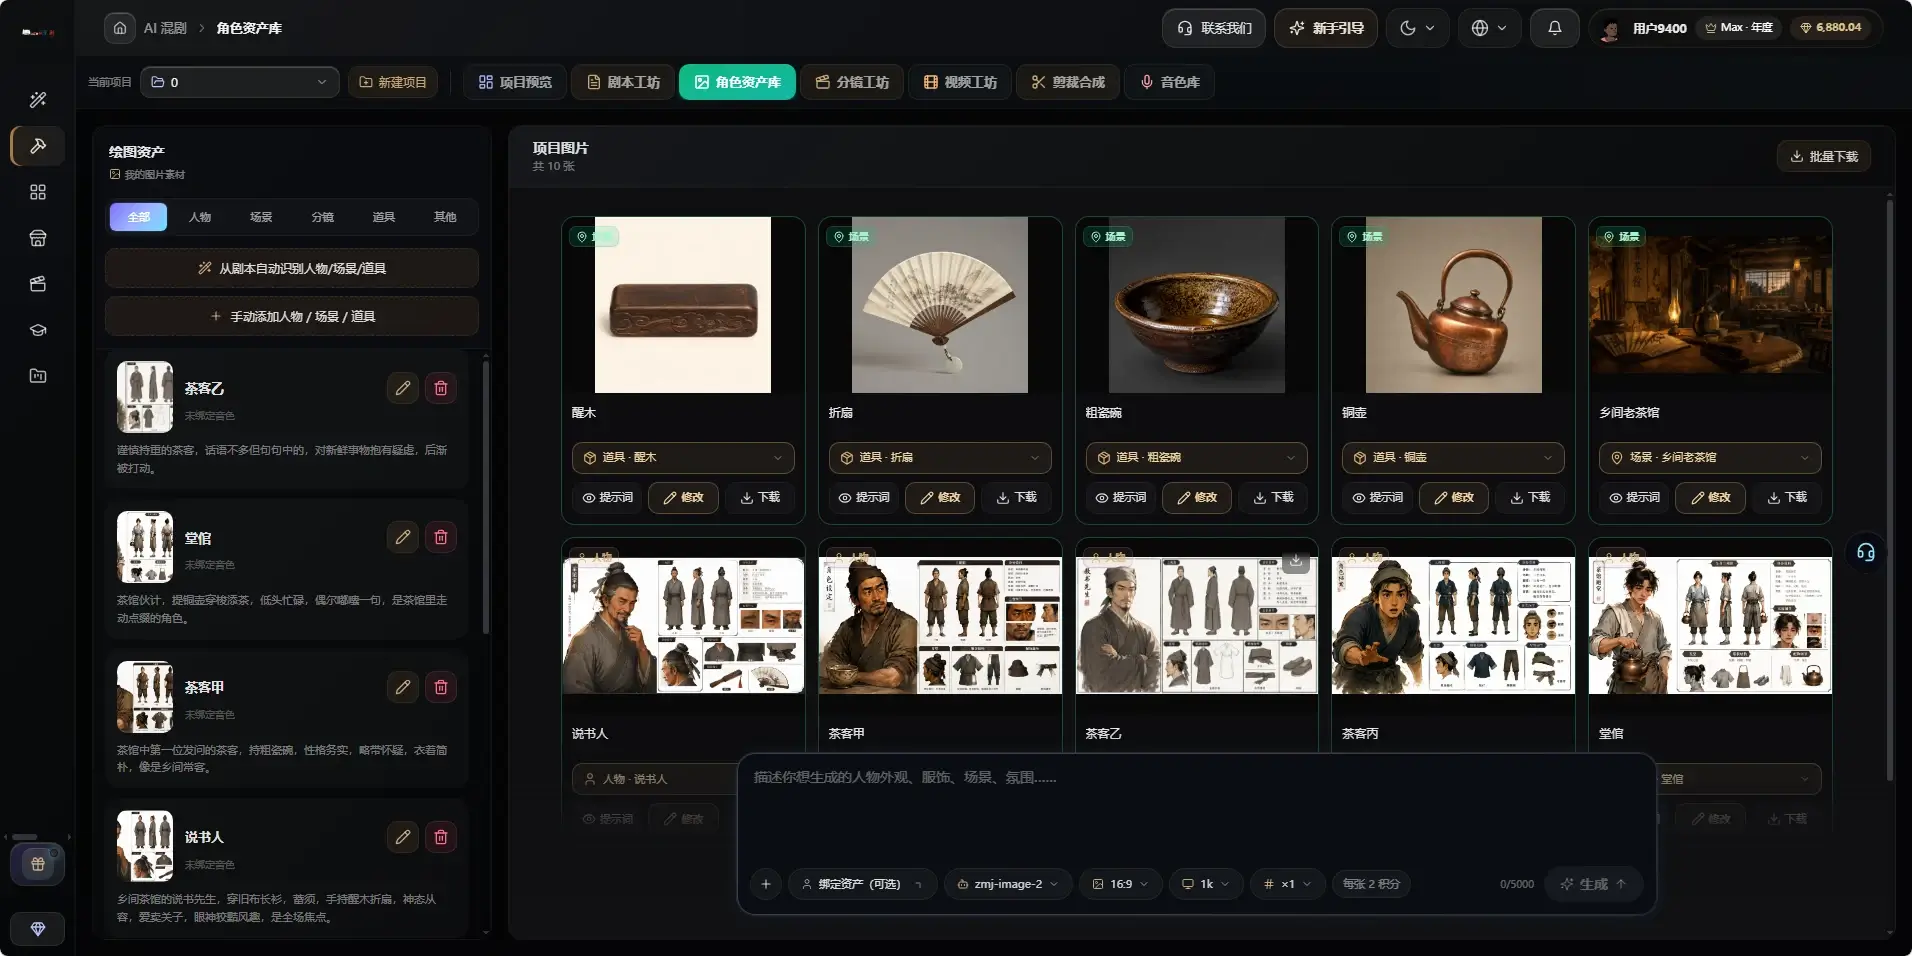This screenshot has width=1912, height=956.
Task: Open the x1 image count dropdown
Action: click(1287, 884)
